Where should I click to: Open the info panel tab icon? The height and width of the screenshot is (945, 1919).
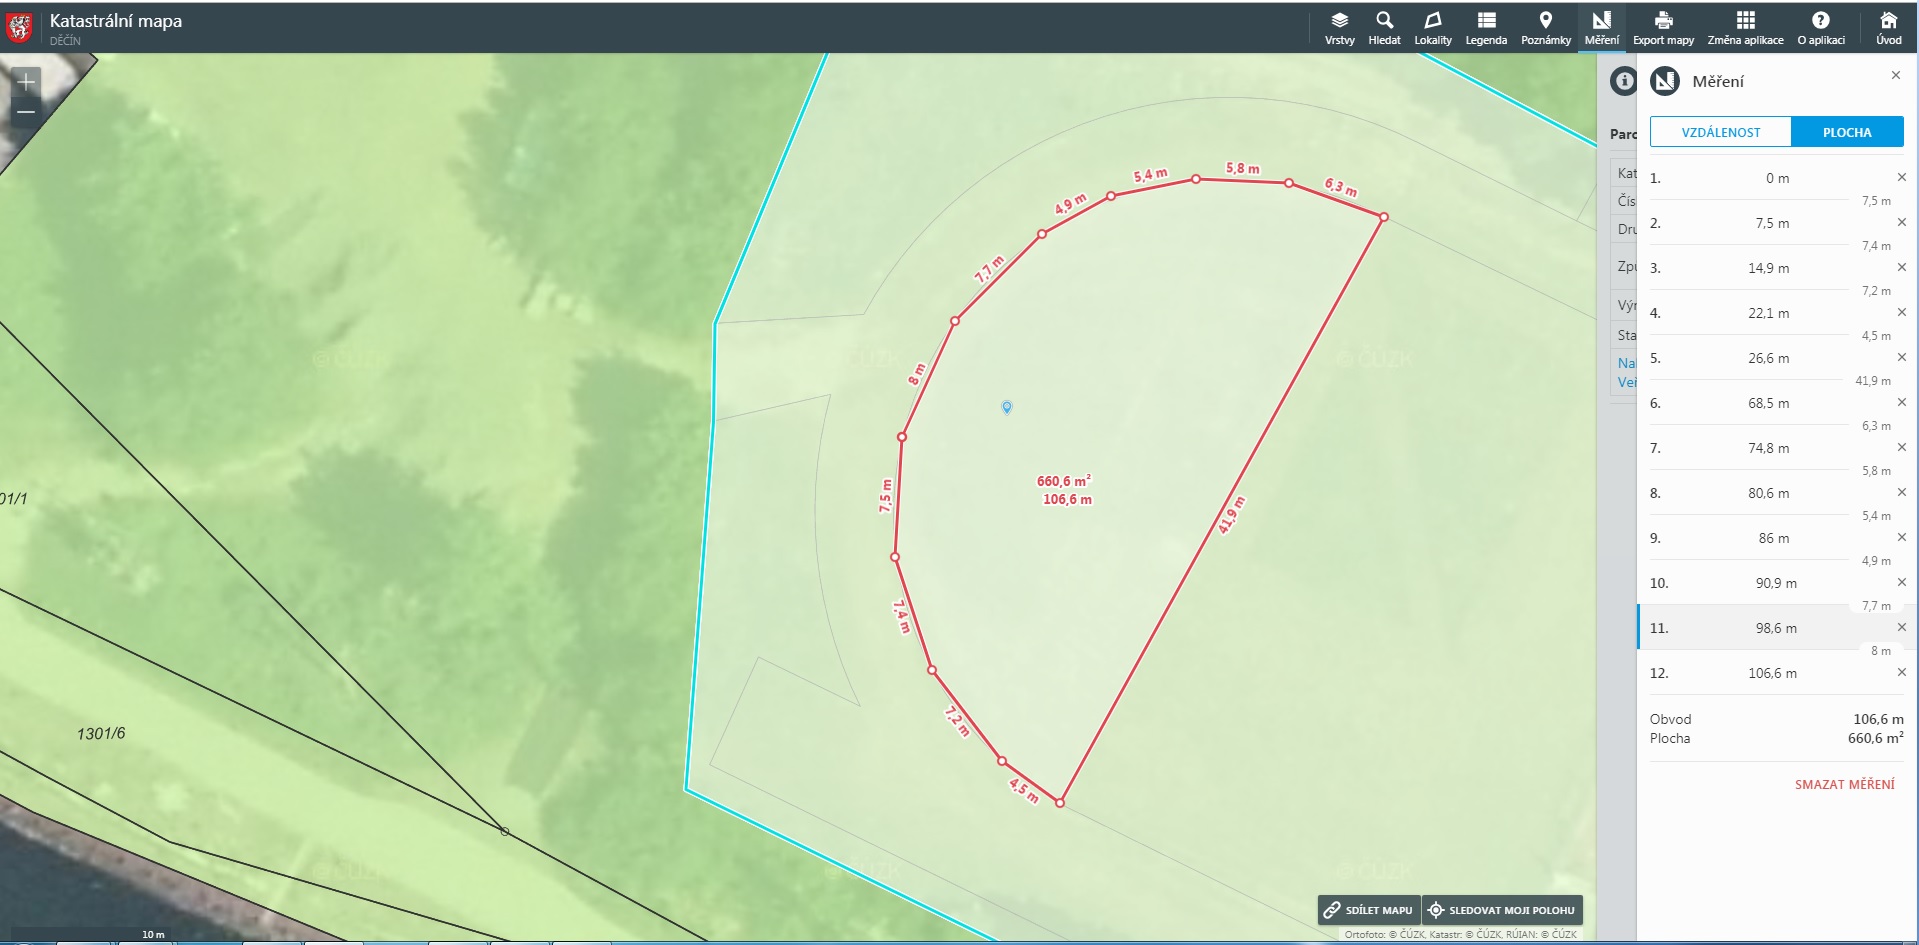click(x=1623, y=81)
